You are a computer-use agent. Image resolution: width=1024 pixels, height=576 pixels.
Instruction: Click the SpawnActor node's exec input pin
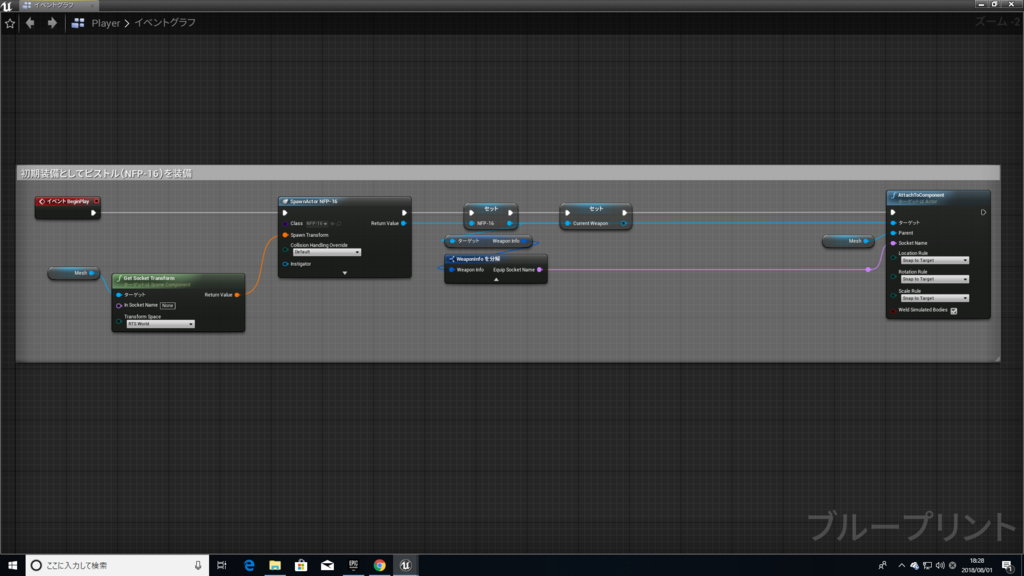(285, 213)
